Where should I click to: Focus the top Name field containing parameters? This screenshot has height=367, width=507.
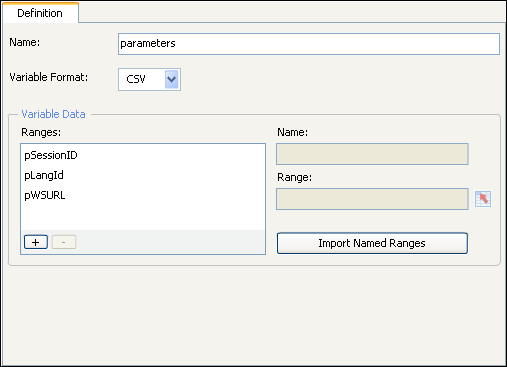[x=309, y=44]
